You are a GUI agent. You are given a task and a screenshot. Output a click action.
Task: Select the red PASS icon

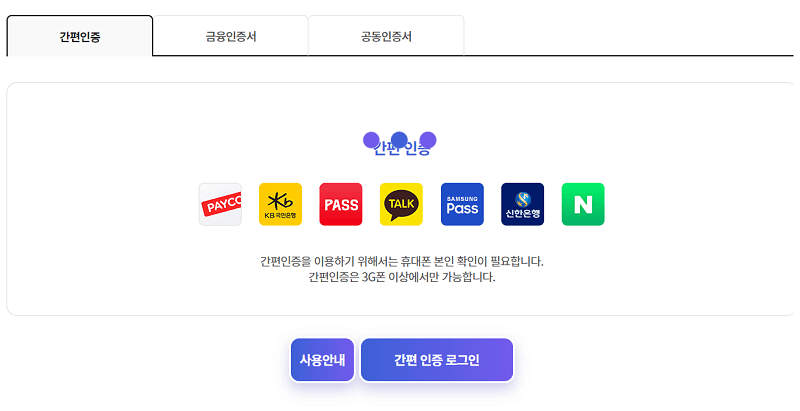coord(341,204)
